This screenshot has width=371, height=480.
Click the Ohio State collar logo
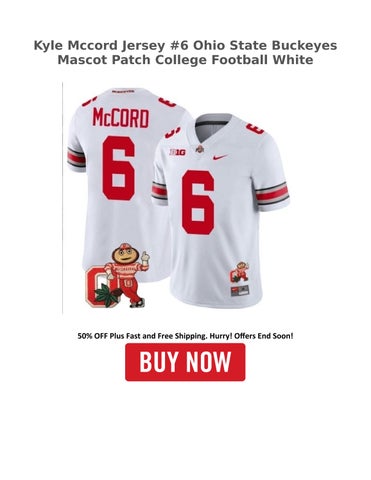199,150
